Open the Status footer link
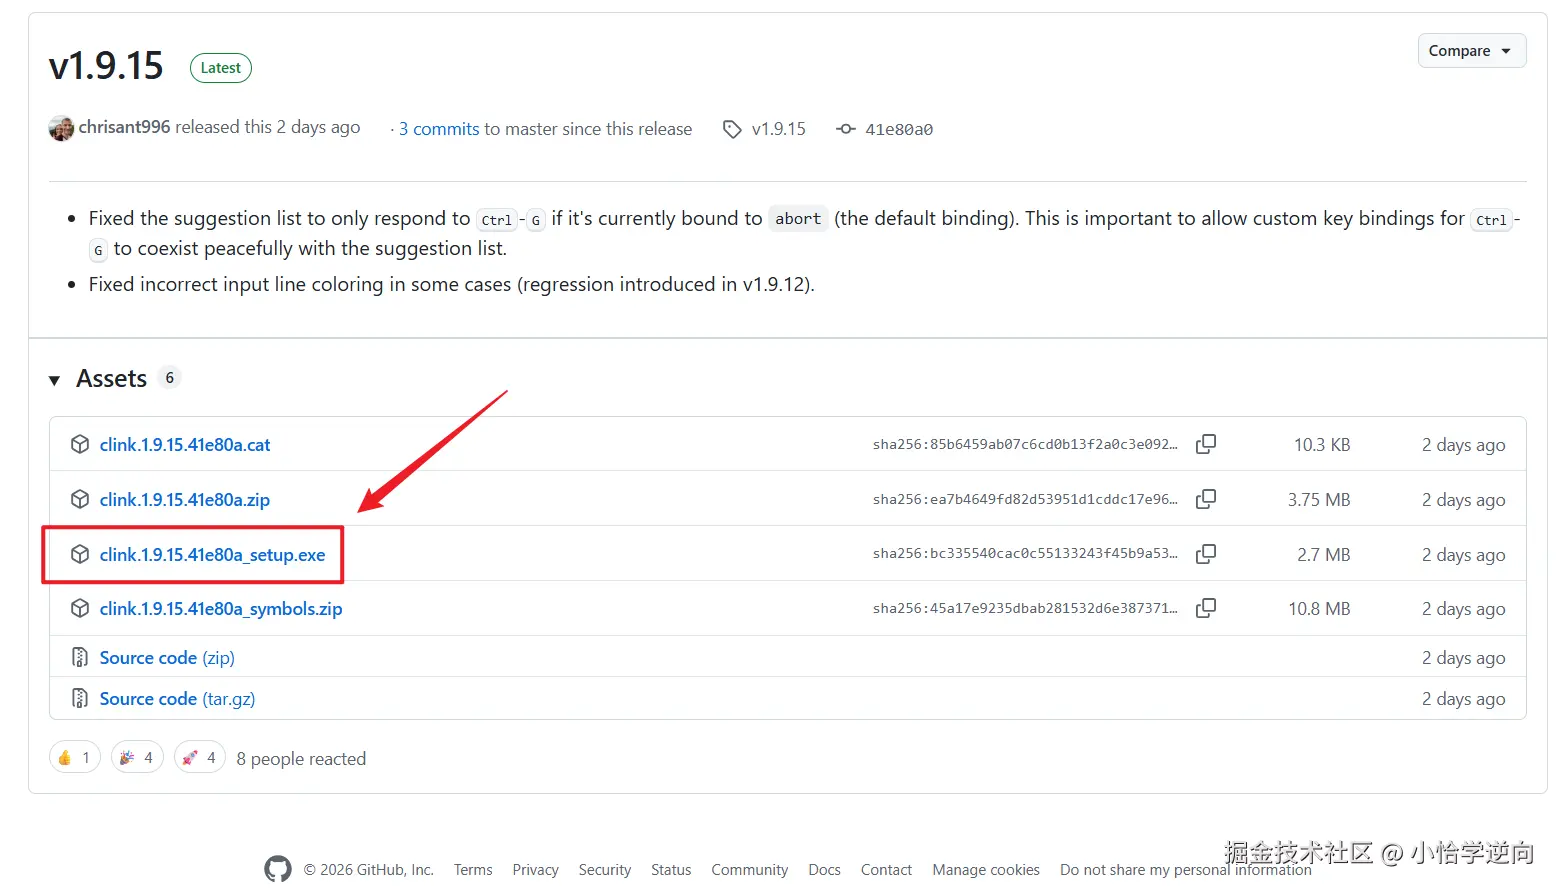The image size is (1559, 891). pyautogui.click(x=671, y=870)
